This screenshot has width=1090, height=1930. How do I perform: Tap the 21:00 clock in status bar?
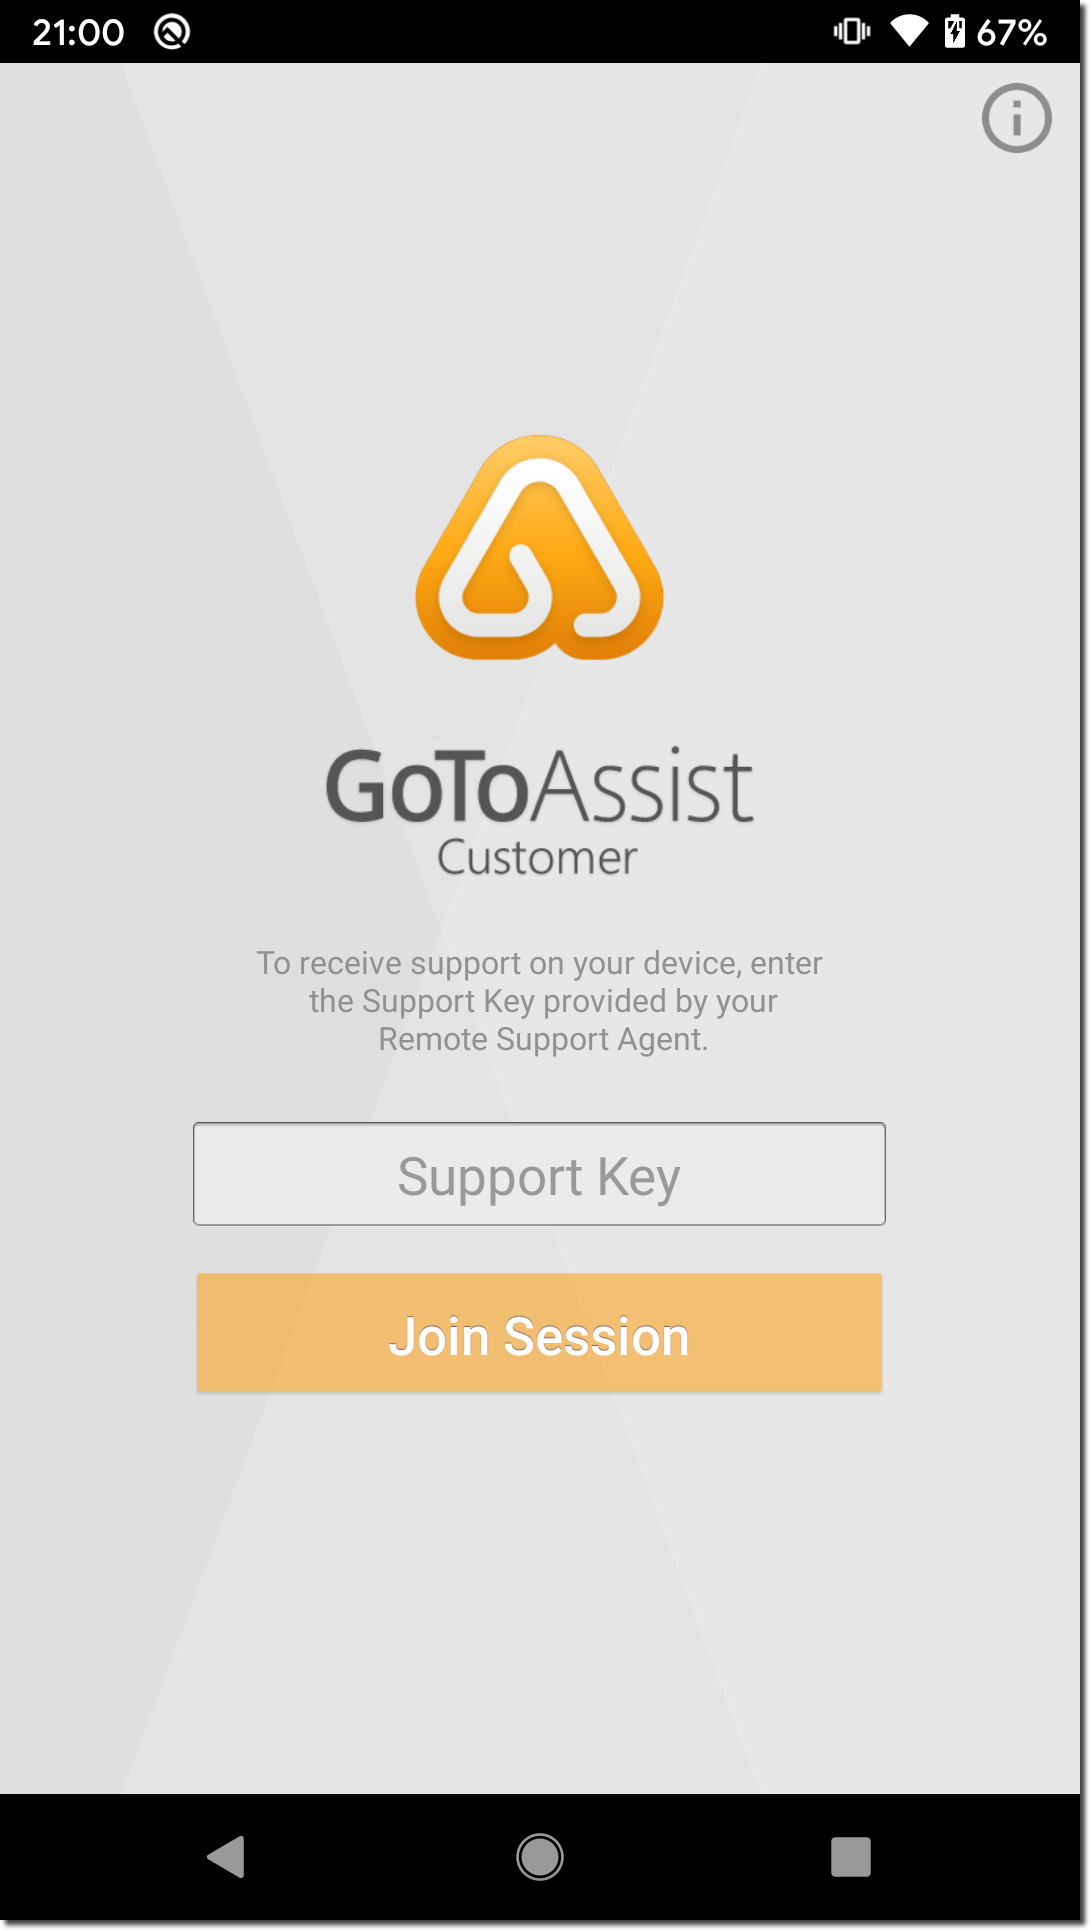(x=78, y=32)
